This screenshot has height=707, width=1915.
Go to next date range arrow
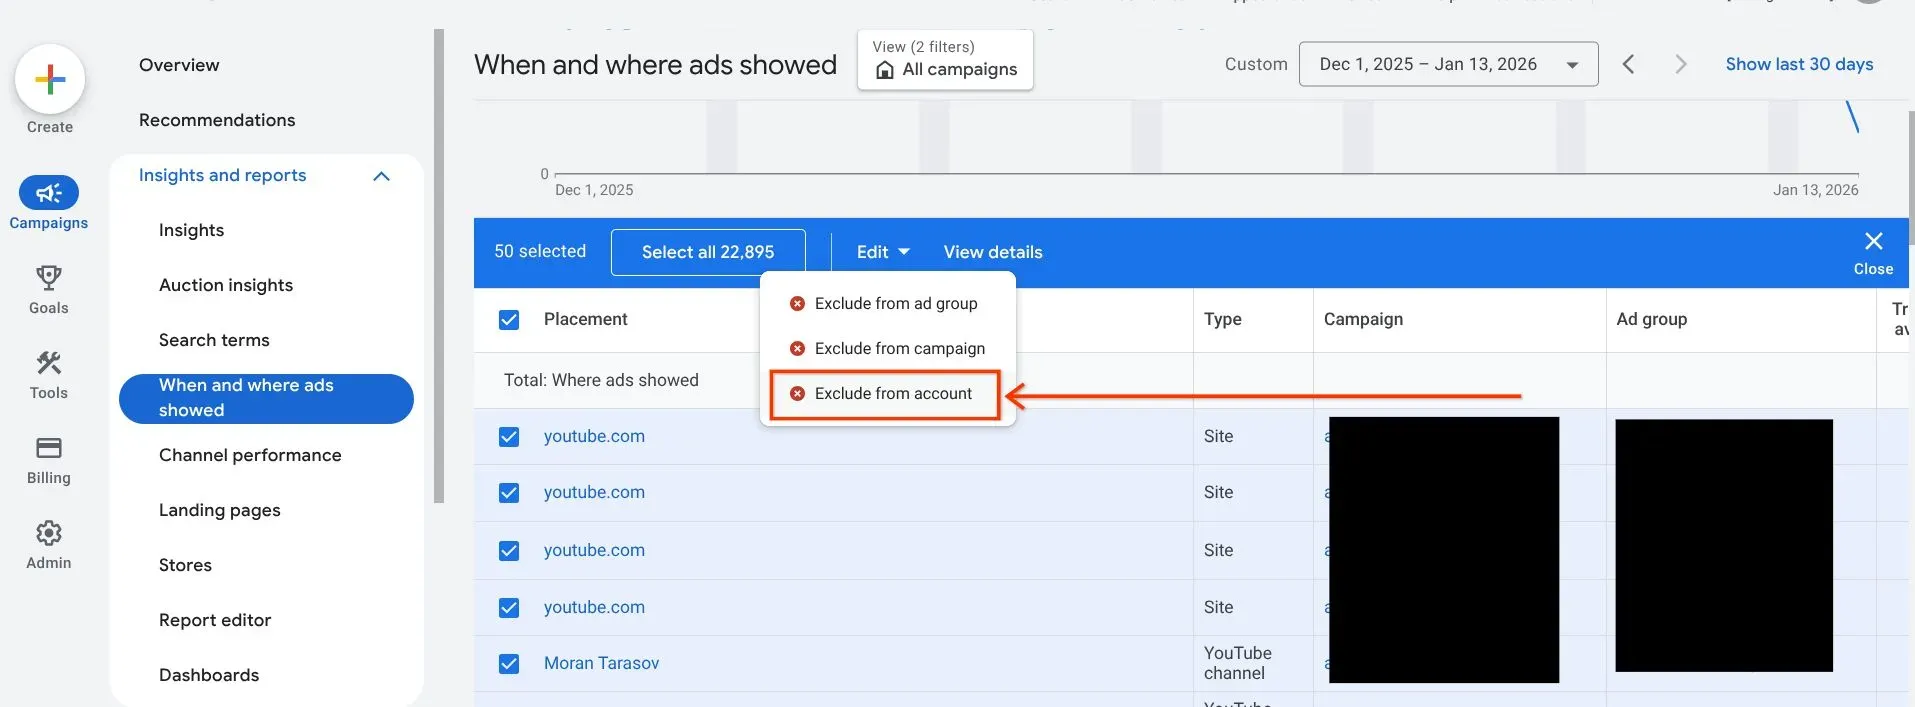[x=1681, y=64]
